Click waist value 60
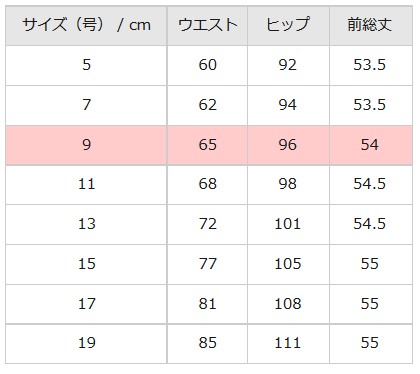Viewport: 420px width, 374px height. [207, 65]
